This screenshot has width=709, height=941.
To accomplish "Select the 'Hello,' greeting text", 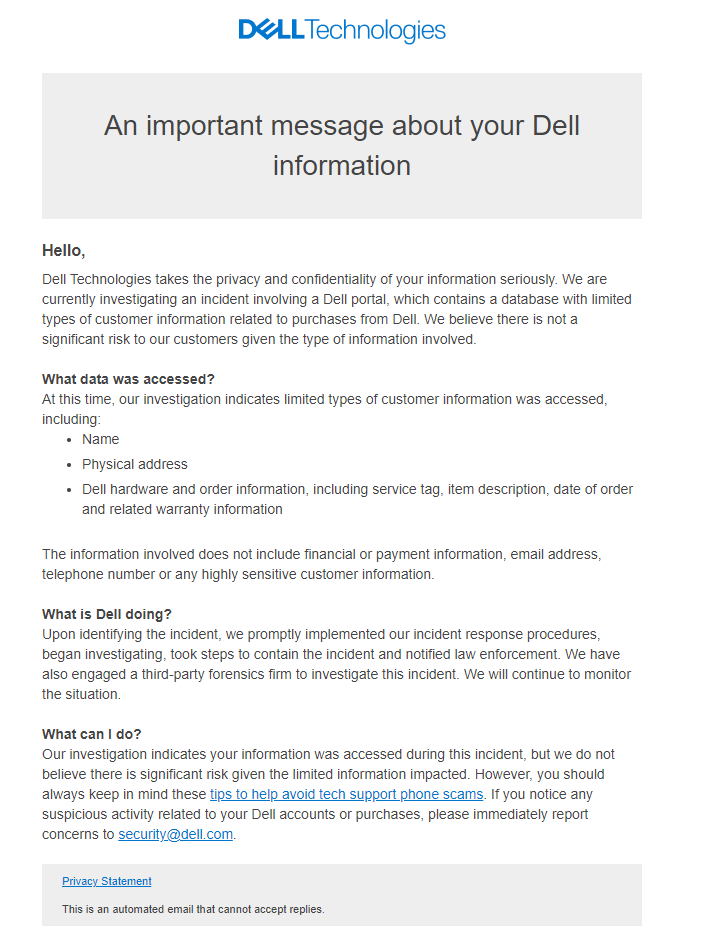I will pyautogui.click(x=64, y=250).
